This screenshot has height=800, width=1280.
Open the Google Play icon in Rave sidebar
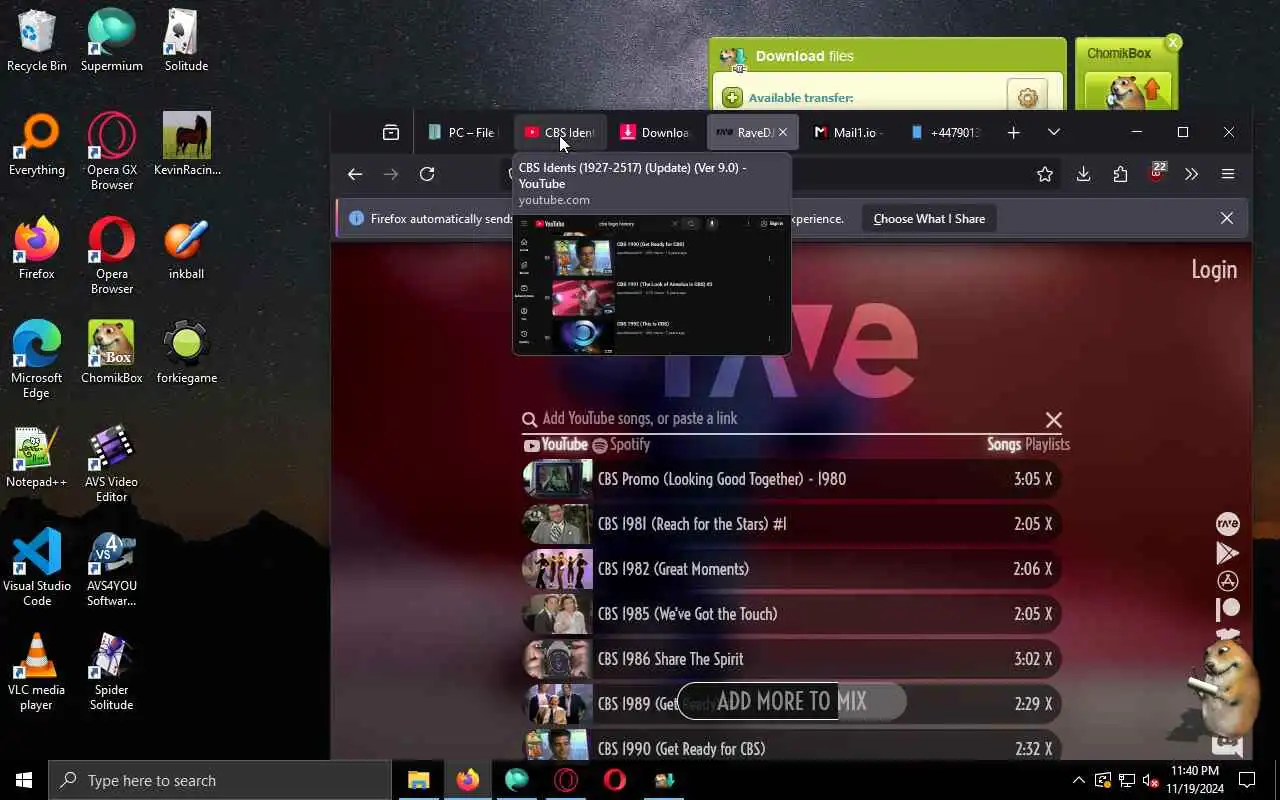click(1227, 552)
